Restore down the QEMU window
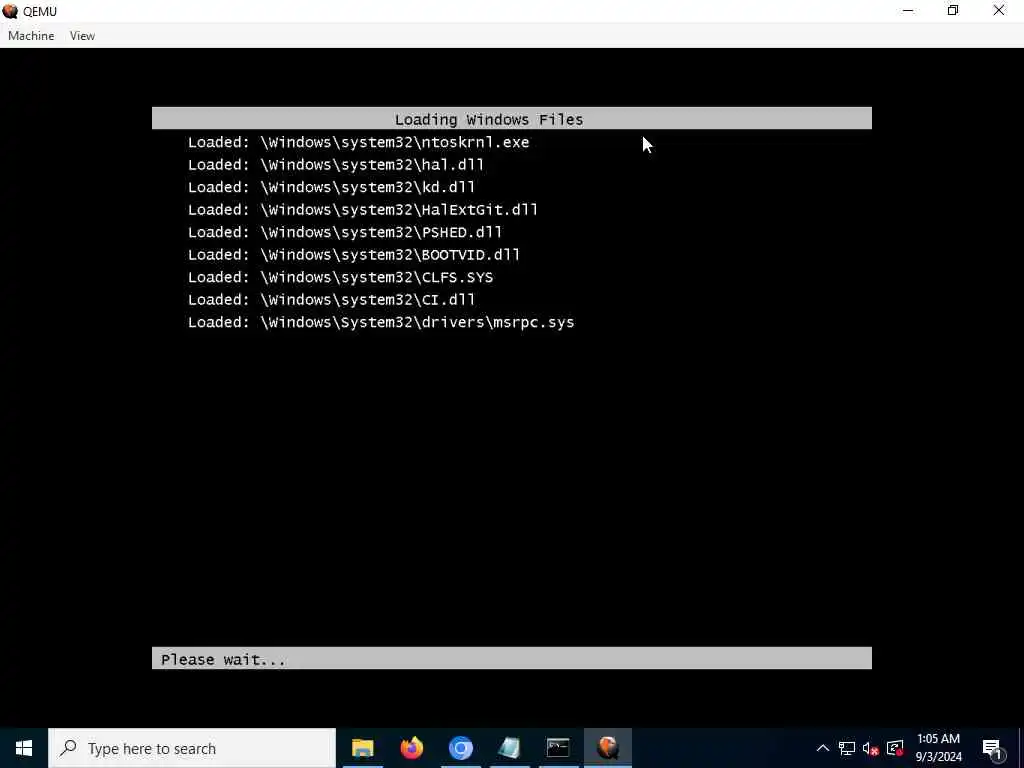The height and width of the screenshot is (768, 1024). [953, 10]
